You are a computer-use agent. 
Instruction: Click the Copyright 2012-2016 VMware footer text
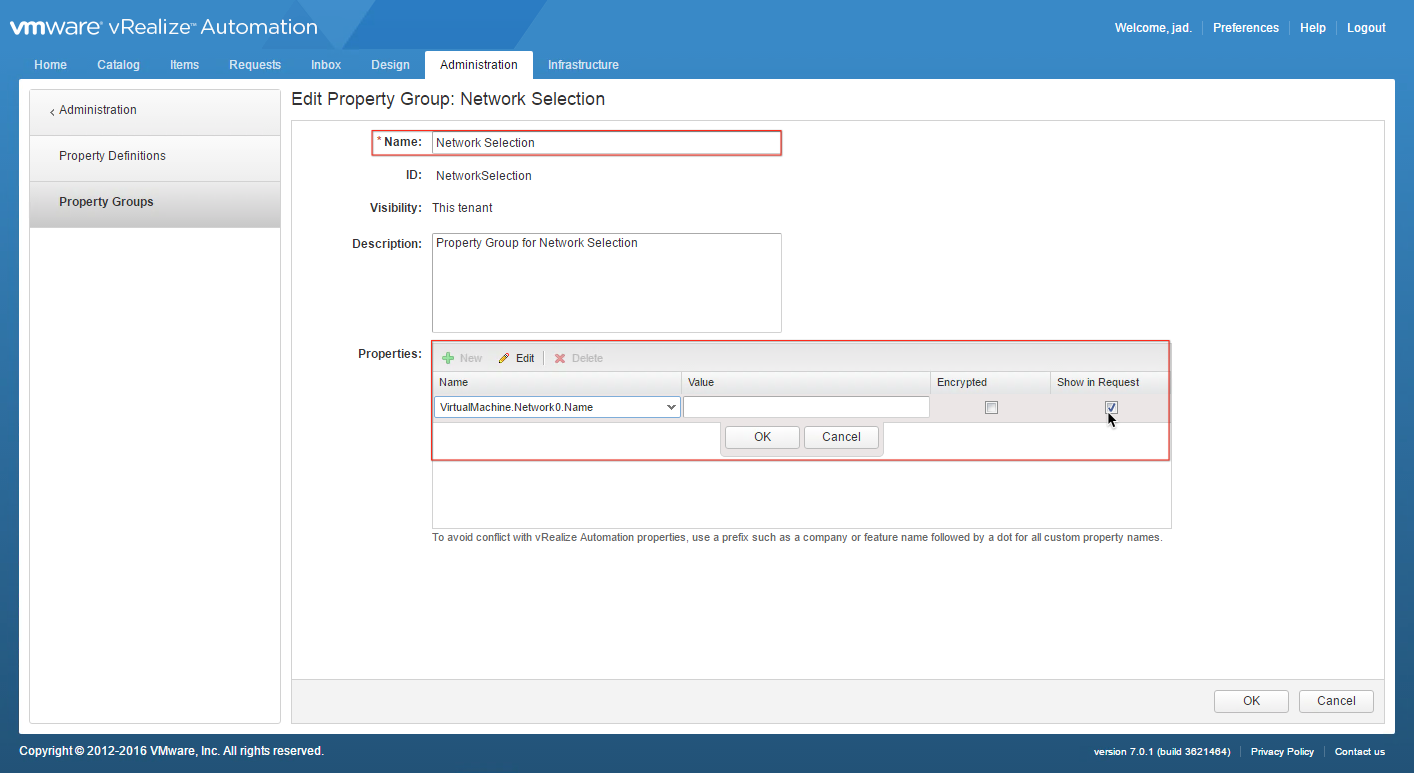(x=172, y=751)
